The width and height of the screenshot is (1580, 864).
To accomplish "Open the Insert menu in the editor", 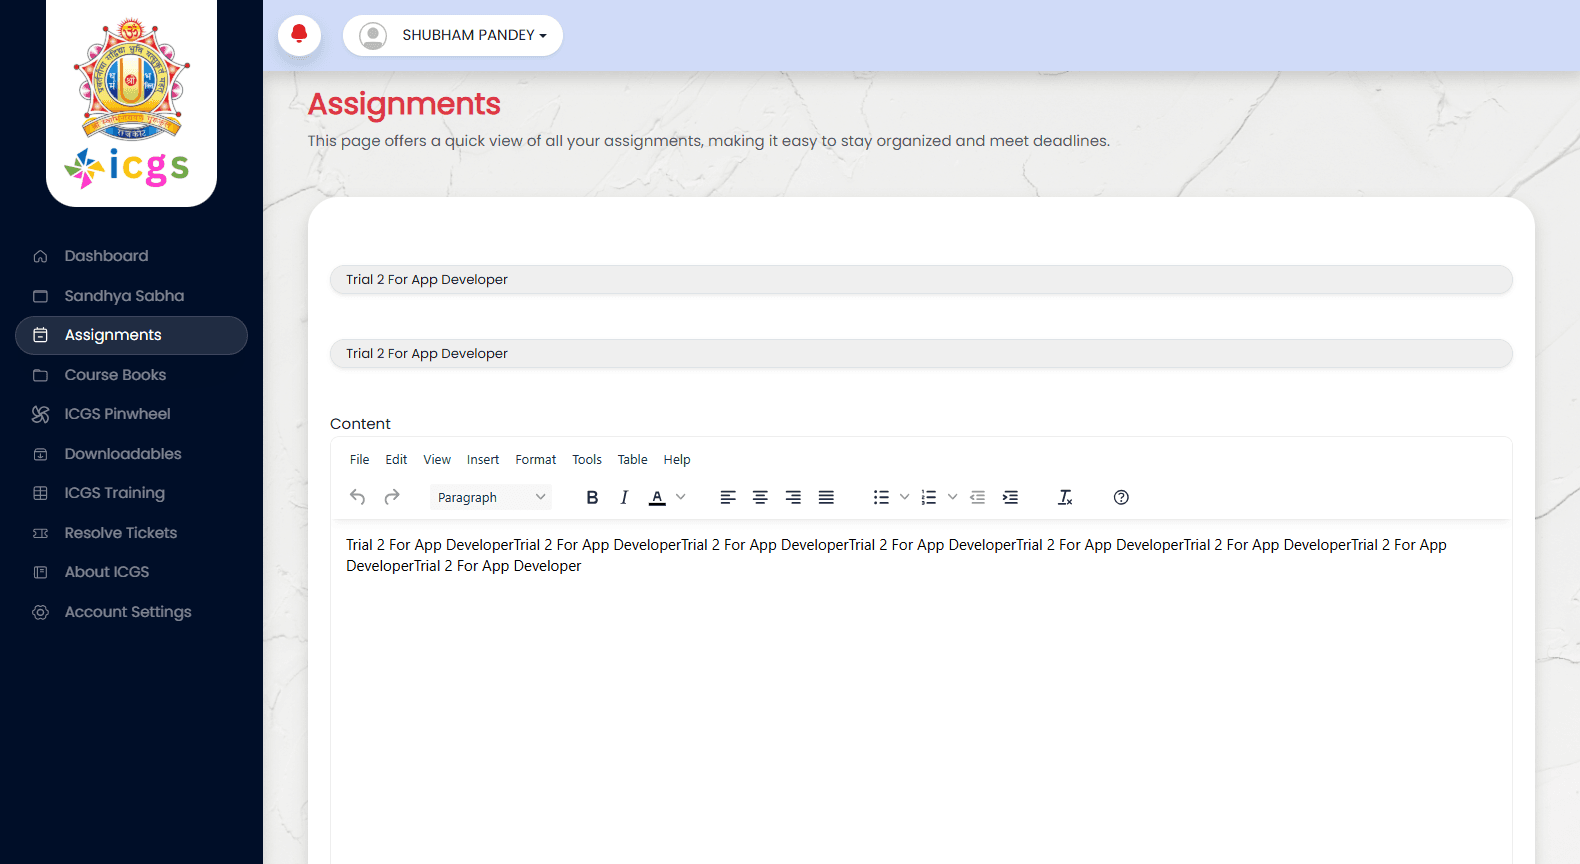I will (x=482, y=460).
